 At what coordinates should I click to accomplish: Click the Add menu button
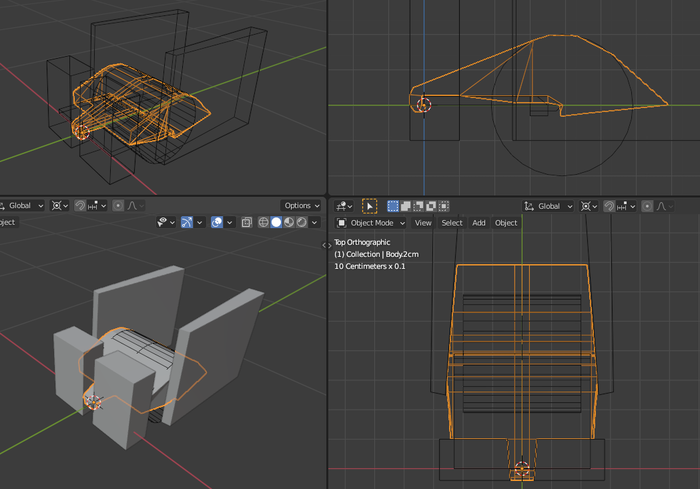pos(479,223)
